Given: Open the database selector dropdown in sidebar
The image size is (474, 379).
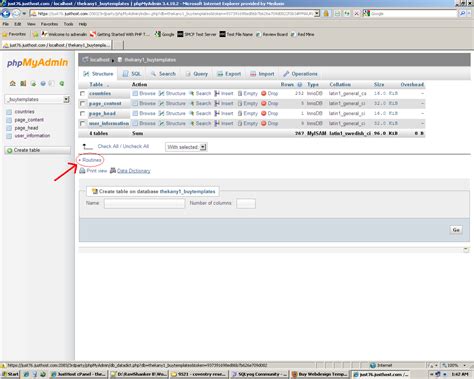Looking at the screenshot, I should click(37, 99).
